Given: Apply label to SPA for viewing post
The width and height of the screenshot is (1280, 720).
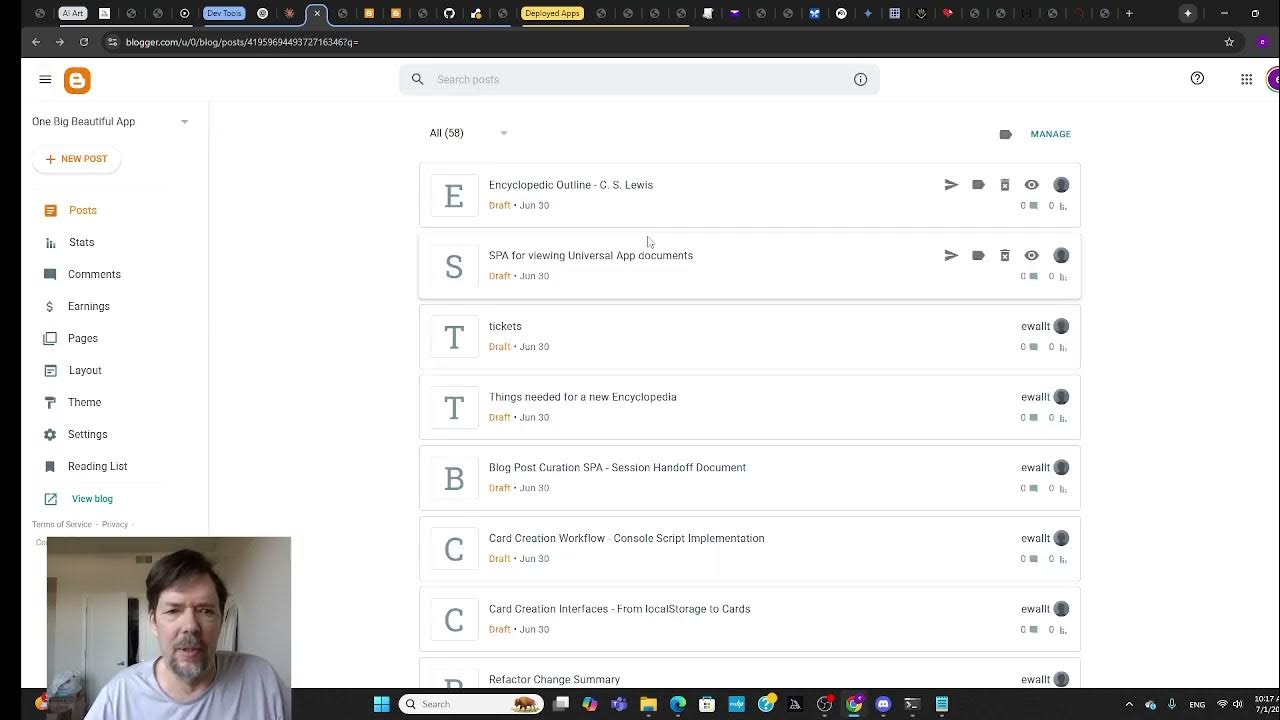Looking at the screenshot, I should 978,256.
